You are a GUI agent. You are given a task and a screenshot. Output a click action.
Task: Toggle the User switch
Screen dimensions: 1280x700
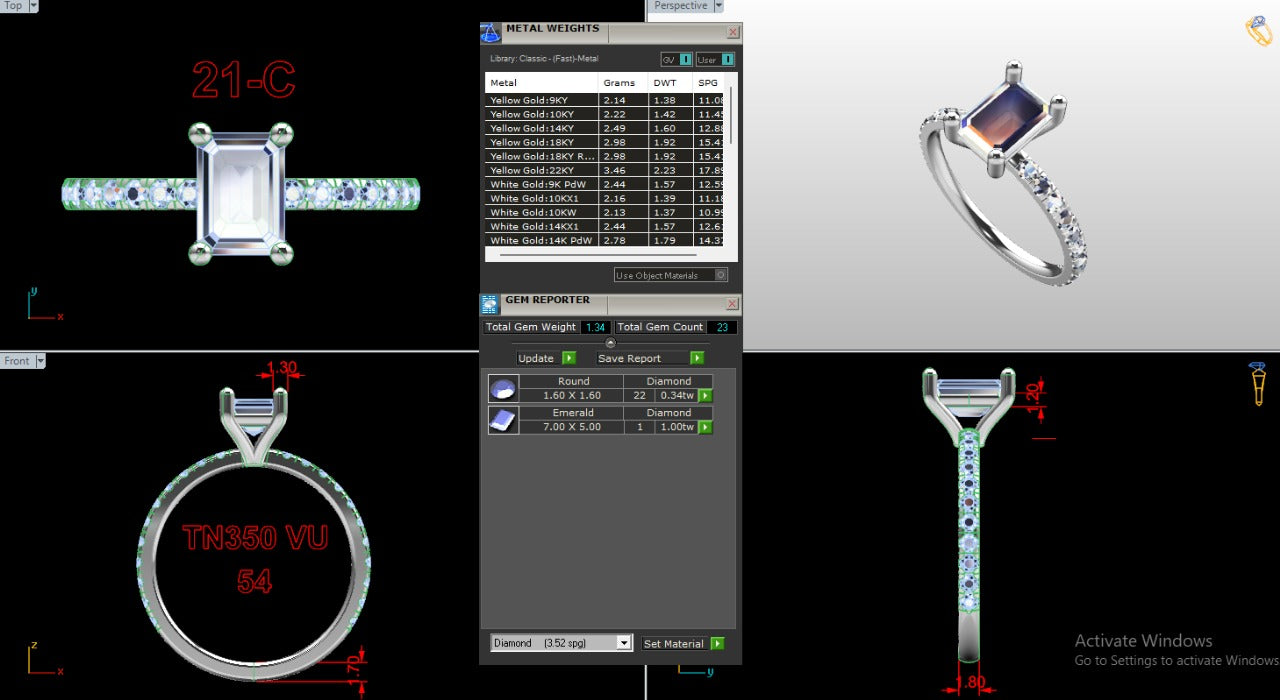(715, 59)
